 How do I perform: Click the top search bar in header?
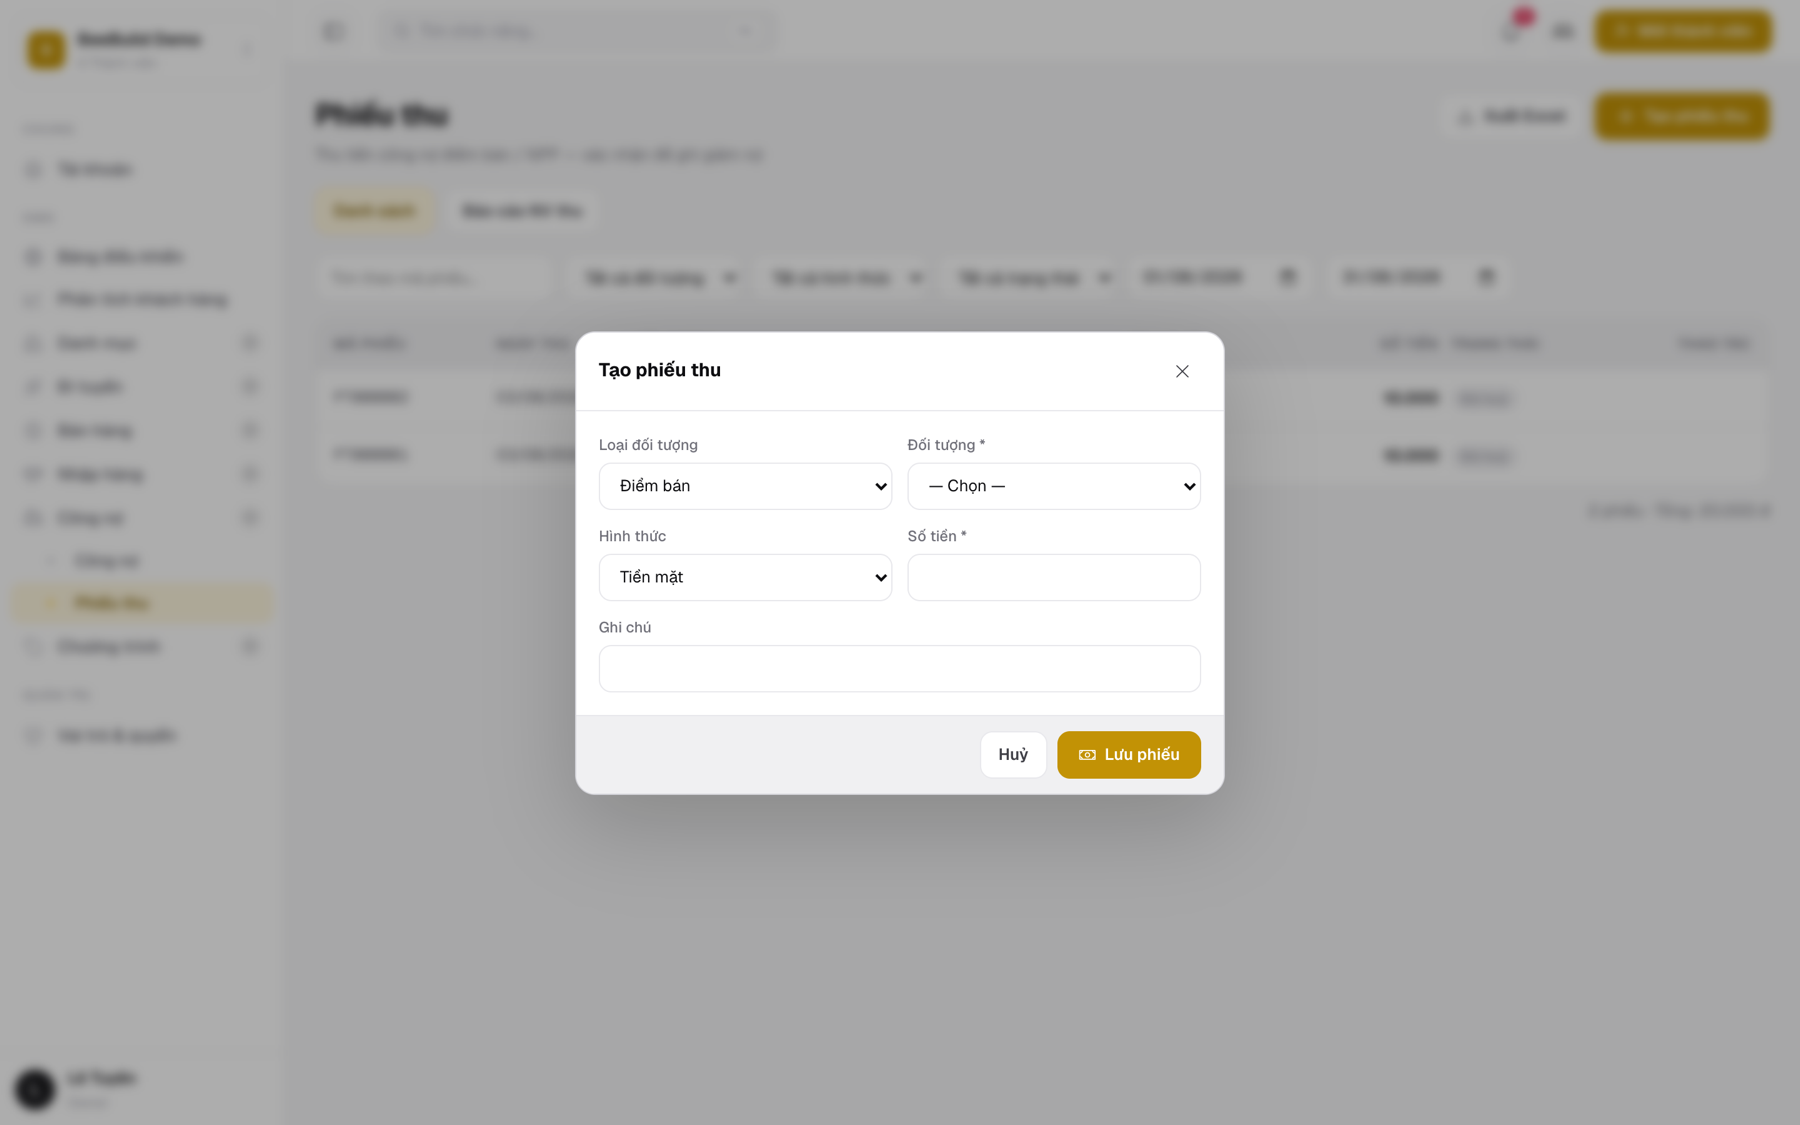pyautogui.click(x=573, y=31)
